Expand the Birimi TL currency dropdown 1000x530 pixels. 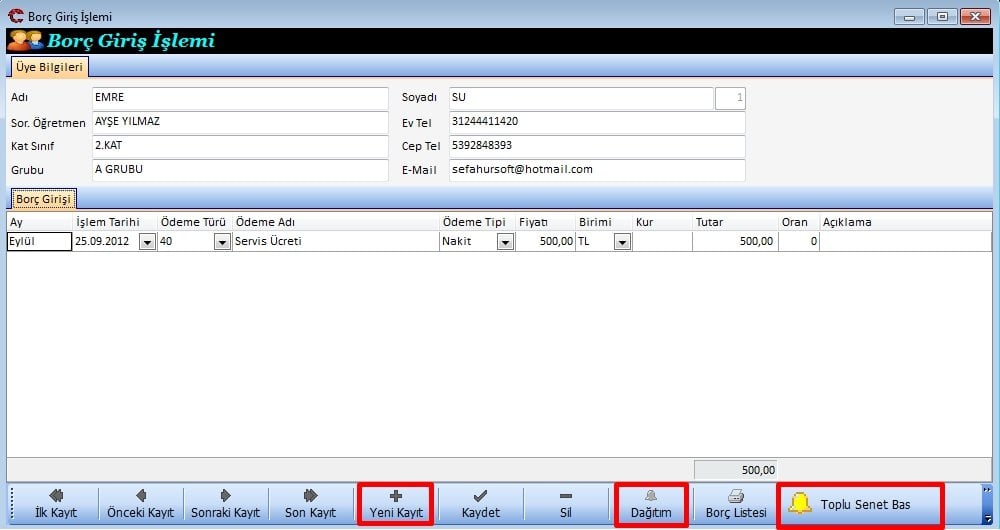click(x=622, y=242)
